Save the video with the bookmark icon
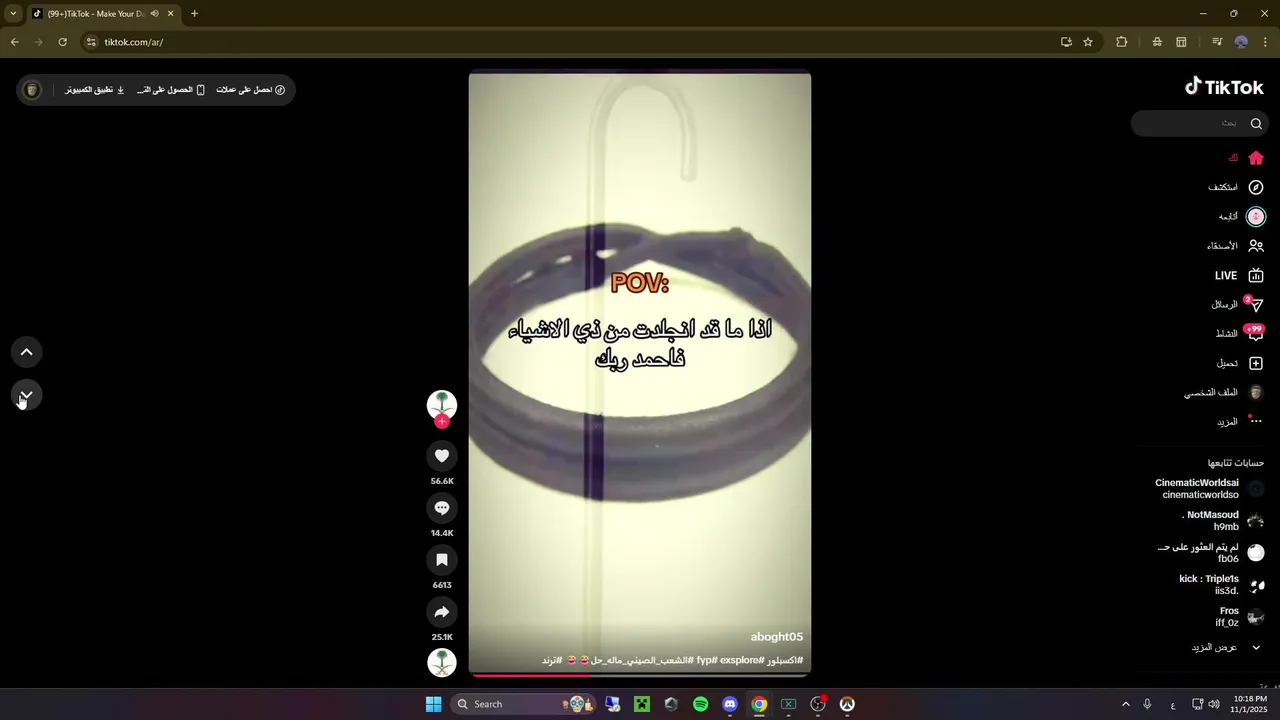Screen dimensions: 1280x720 coord(442,560)
